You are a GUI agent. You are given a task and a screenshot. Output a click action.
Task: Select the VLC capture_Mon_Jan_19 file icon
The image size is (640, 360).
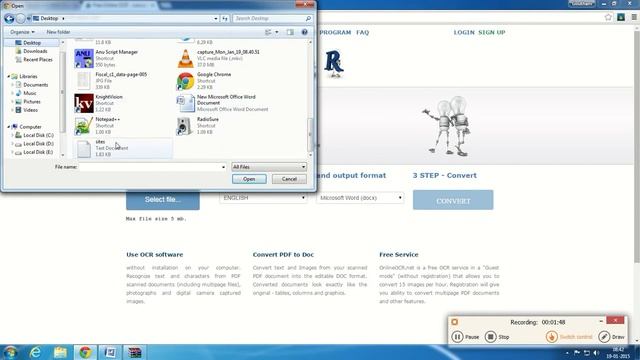point(185,58)
